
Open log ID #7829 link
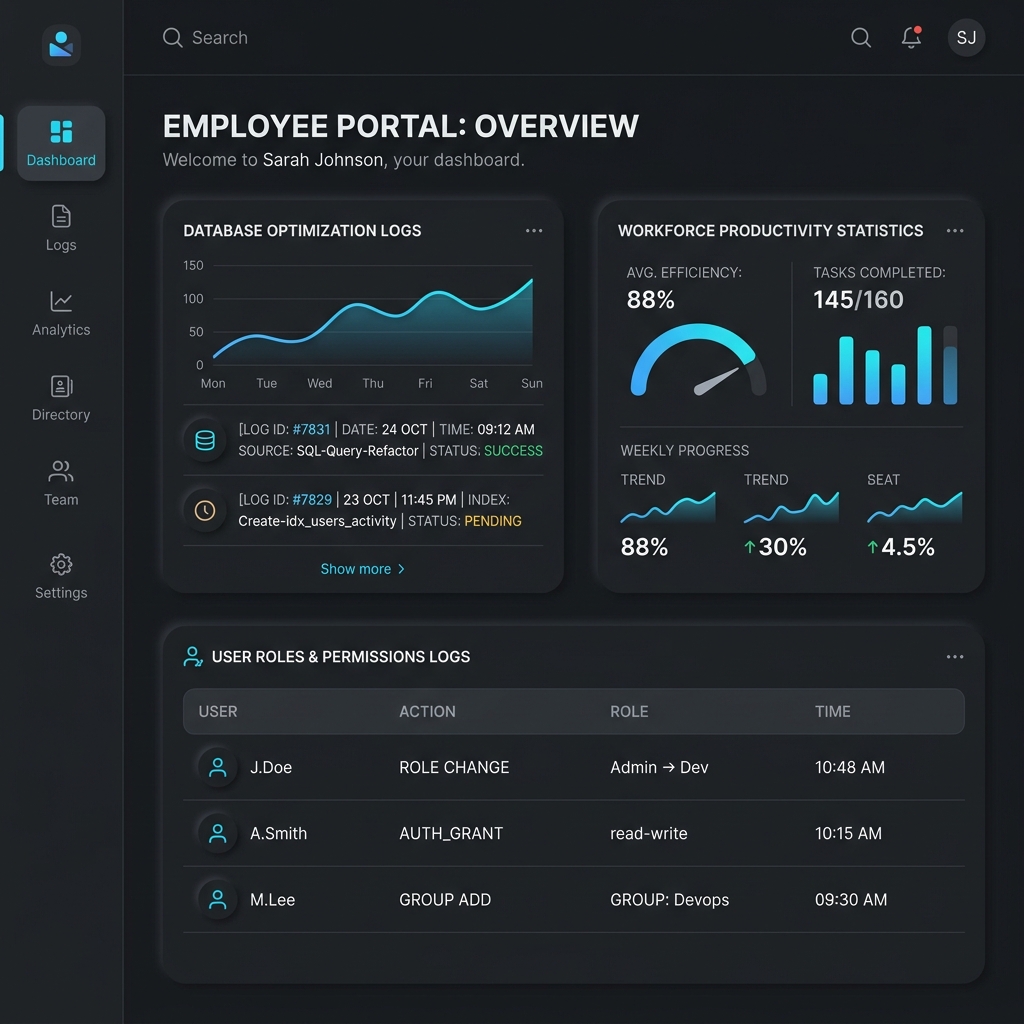[312, 500]
